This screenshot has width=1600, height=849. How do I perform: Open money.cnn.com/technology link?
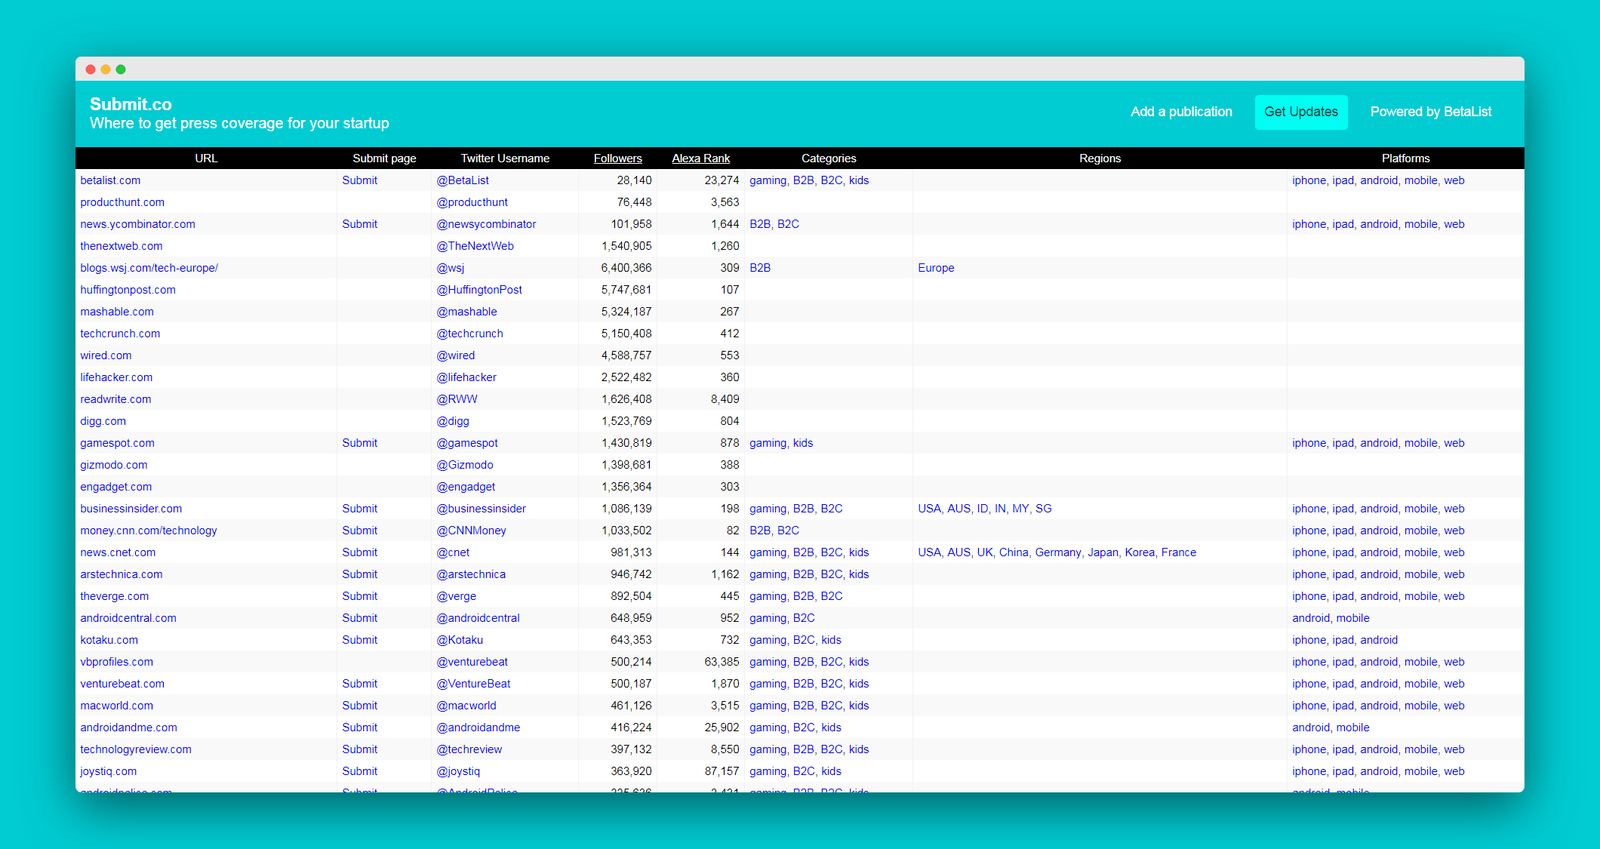[149, 532]
